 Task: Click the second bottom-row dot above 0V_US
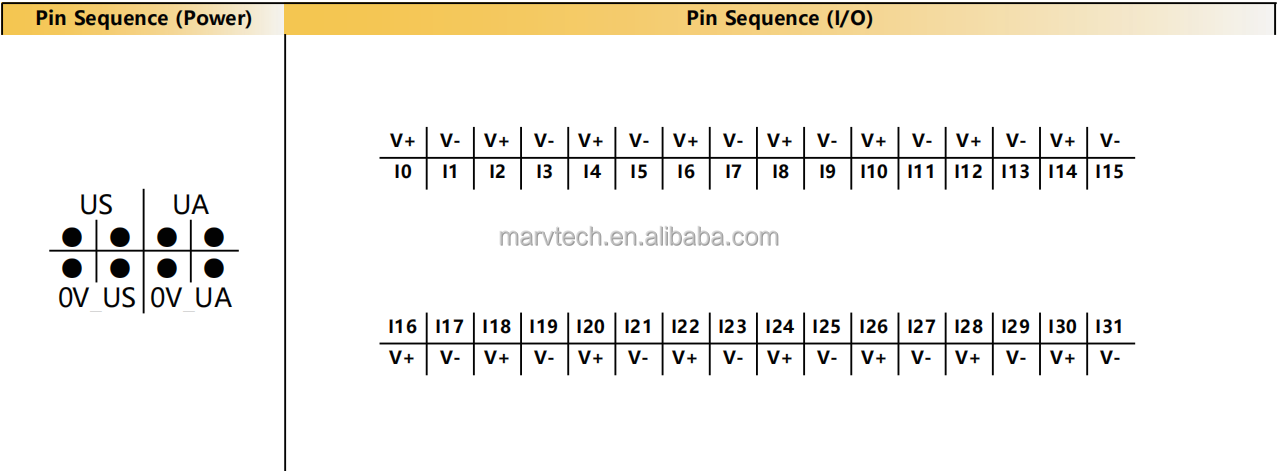click(x=120, y=268)
